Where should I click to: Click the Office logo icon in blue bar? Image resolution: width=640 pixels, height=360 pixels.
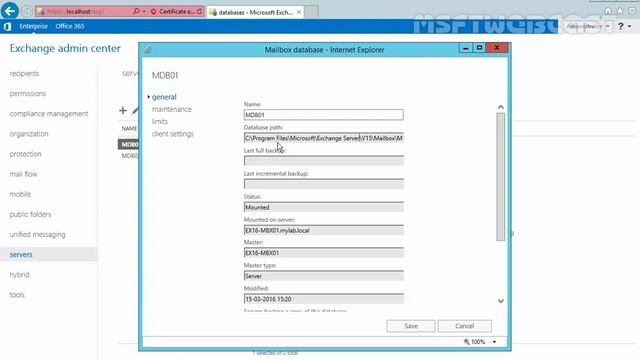tap(7, 27)
